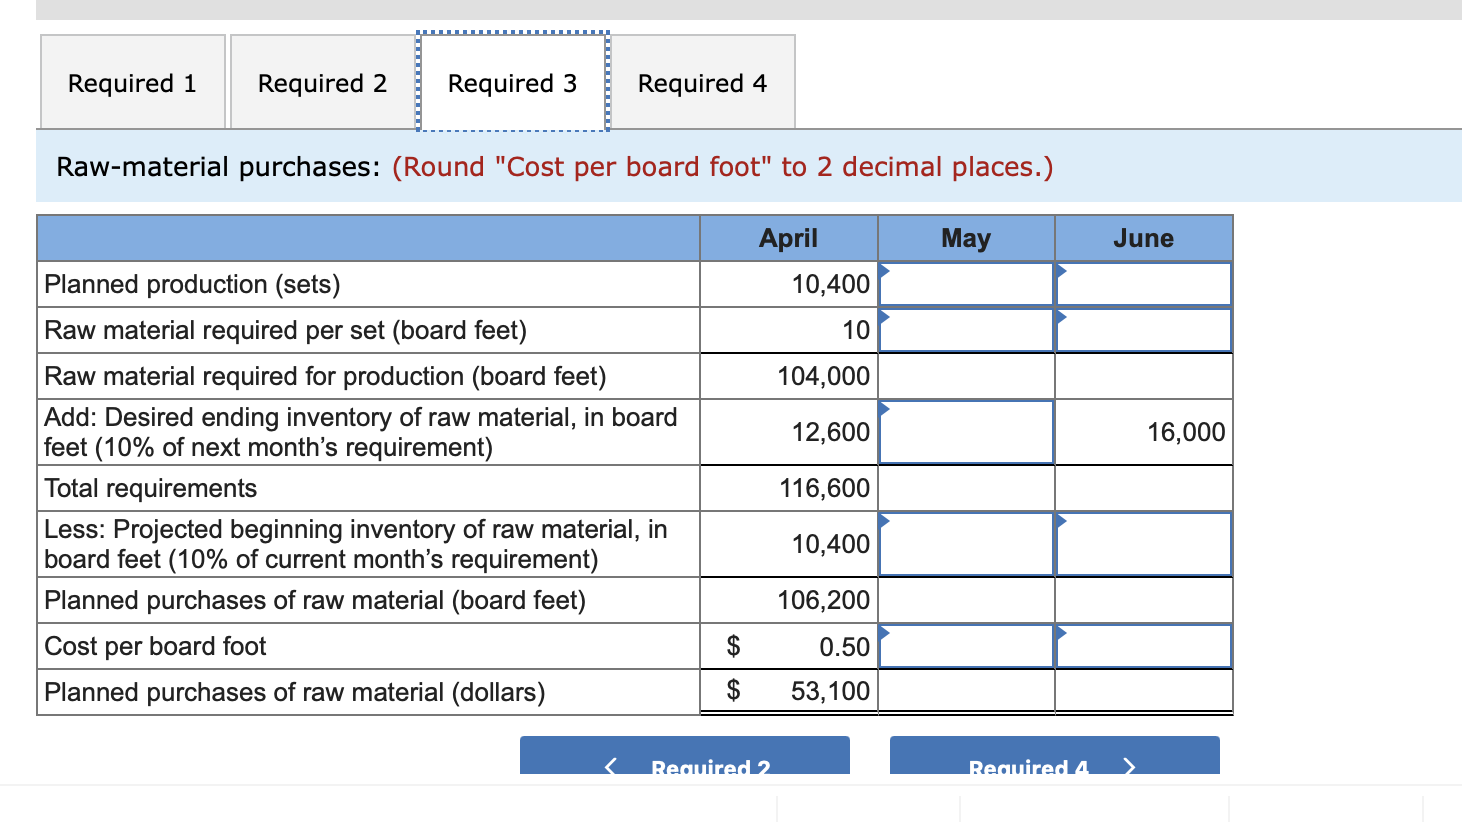This screenshot has height=822, width=1462.
Task: Advance using the Required 4 button
Action: point(1055,756)
